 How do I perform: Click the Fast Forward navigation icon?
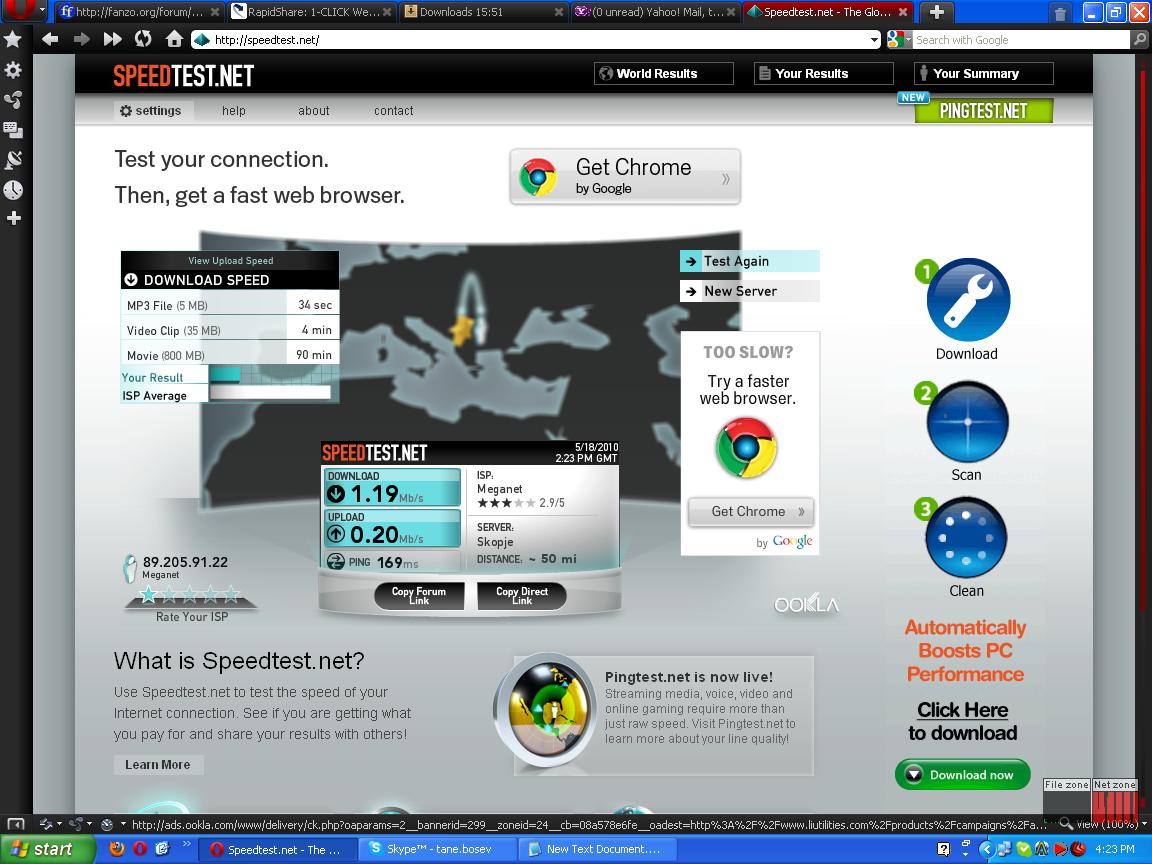pos(112,39)
